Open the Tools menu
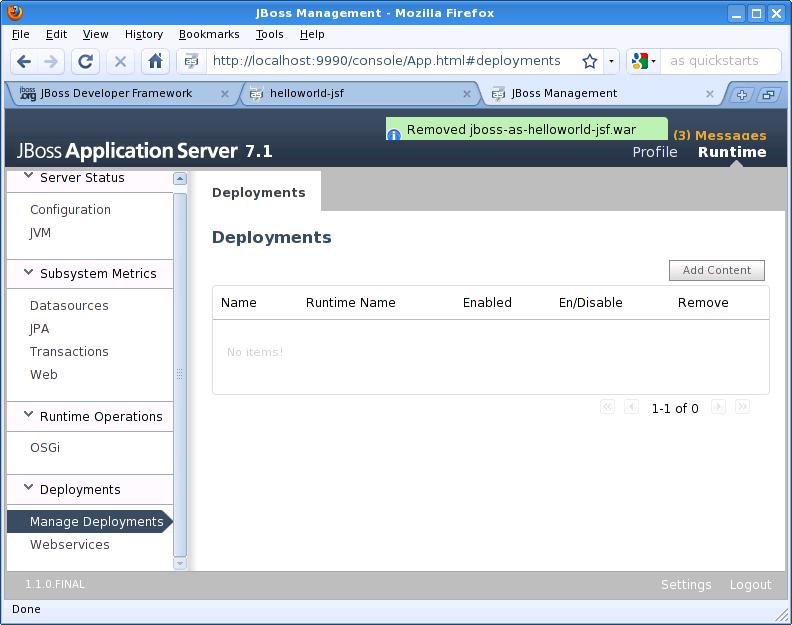Screen dimensions: 792x625 269,34
